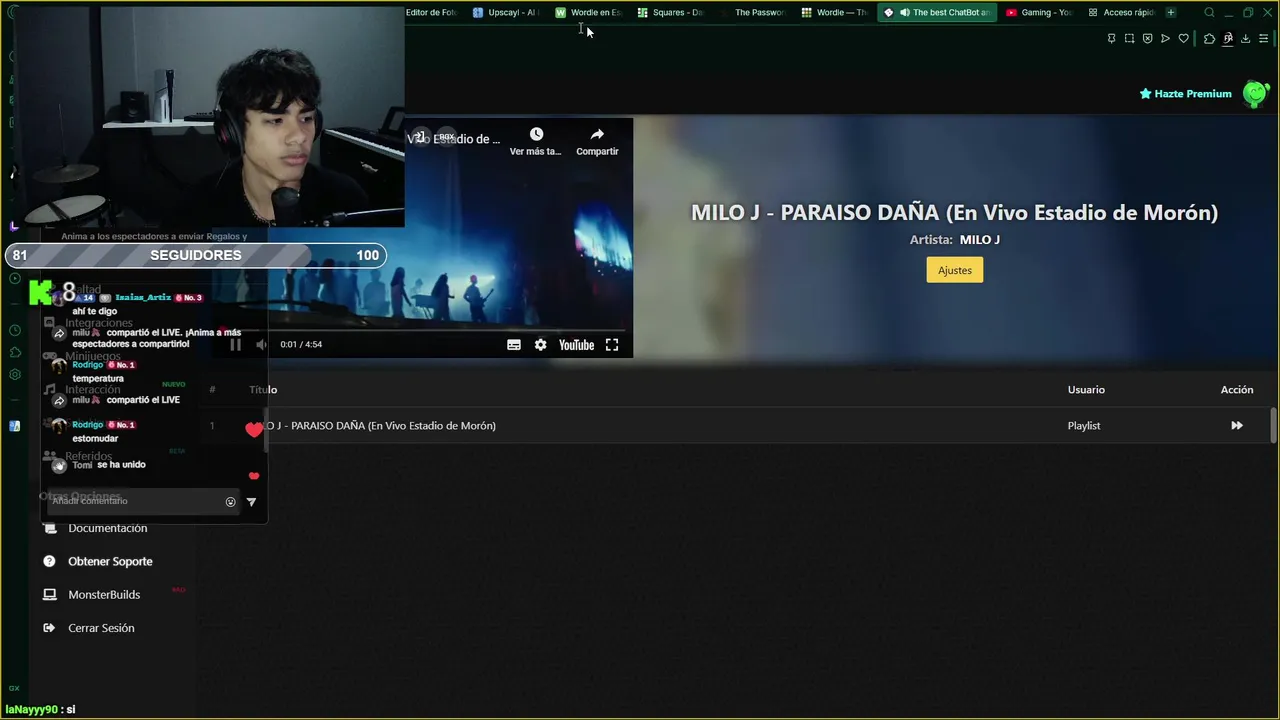Click the Título column header

tap(263, 390)
